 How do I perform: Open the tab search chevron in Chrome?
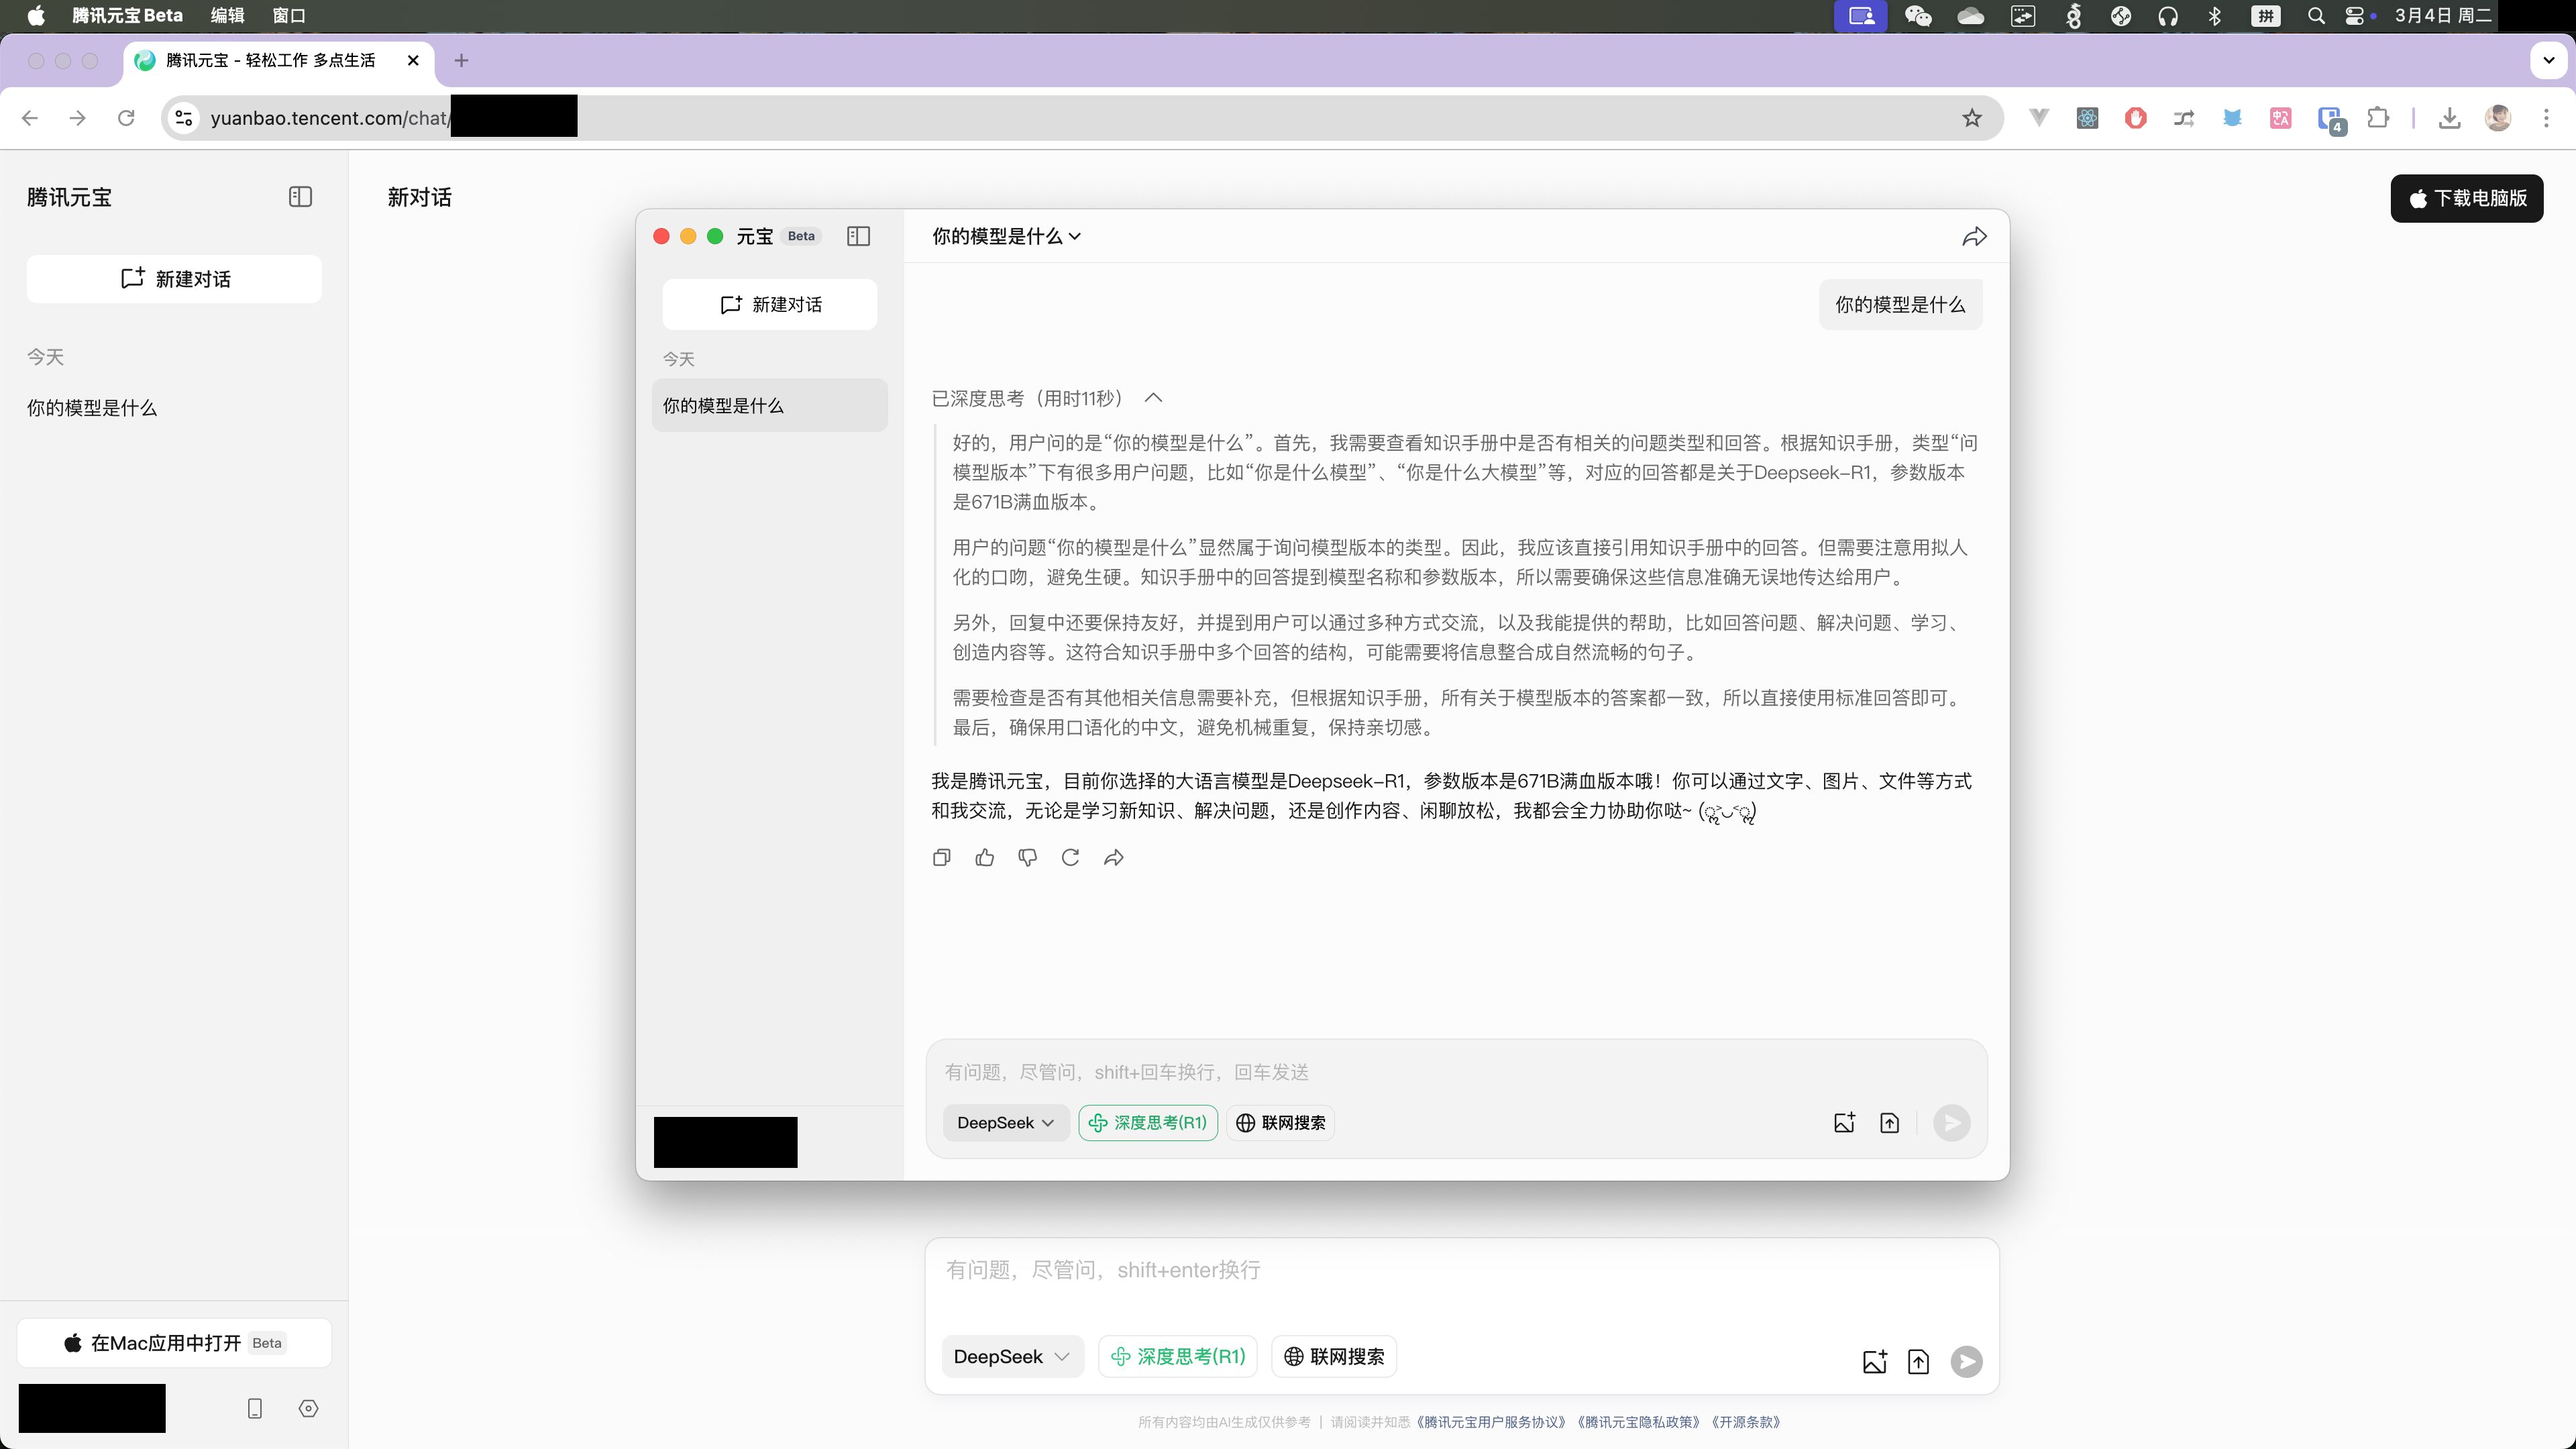(2548, 60)
